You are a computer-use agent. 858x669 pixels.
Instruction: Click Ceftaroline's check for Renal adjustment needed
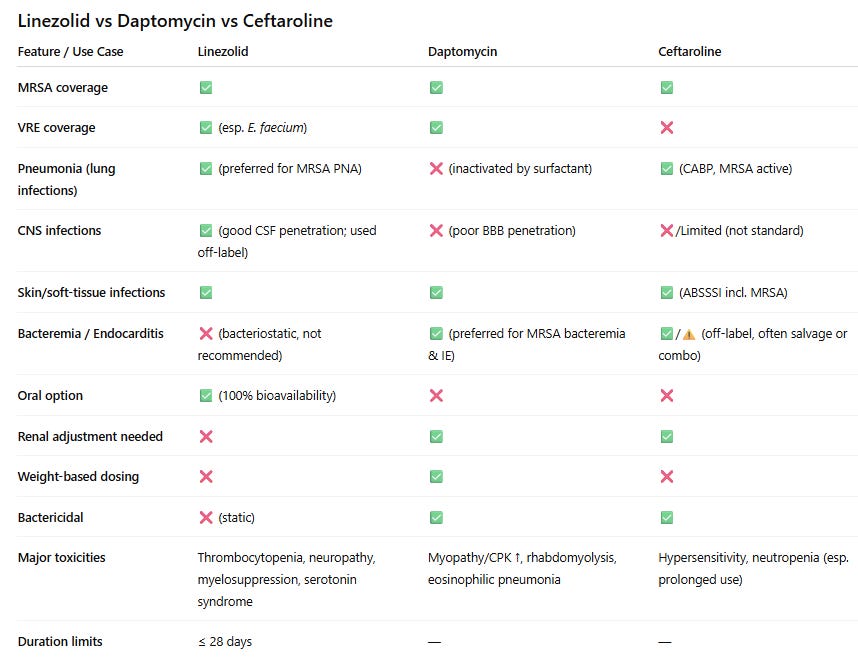pyautogui.click(x=666, y=437)
